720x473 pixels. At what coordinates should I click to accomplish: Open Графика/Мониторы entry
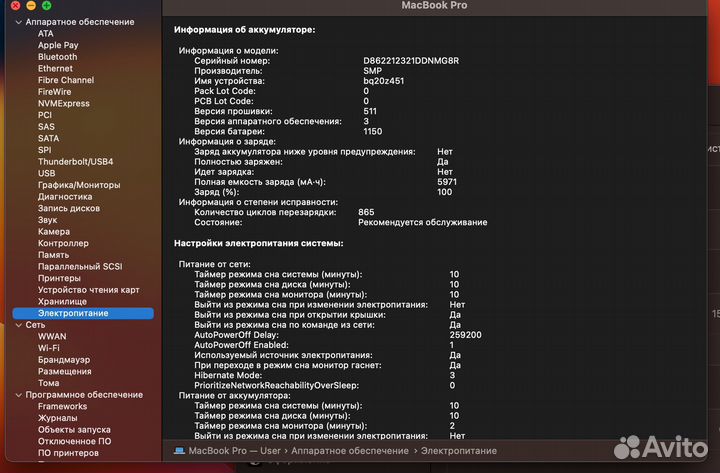79,185
